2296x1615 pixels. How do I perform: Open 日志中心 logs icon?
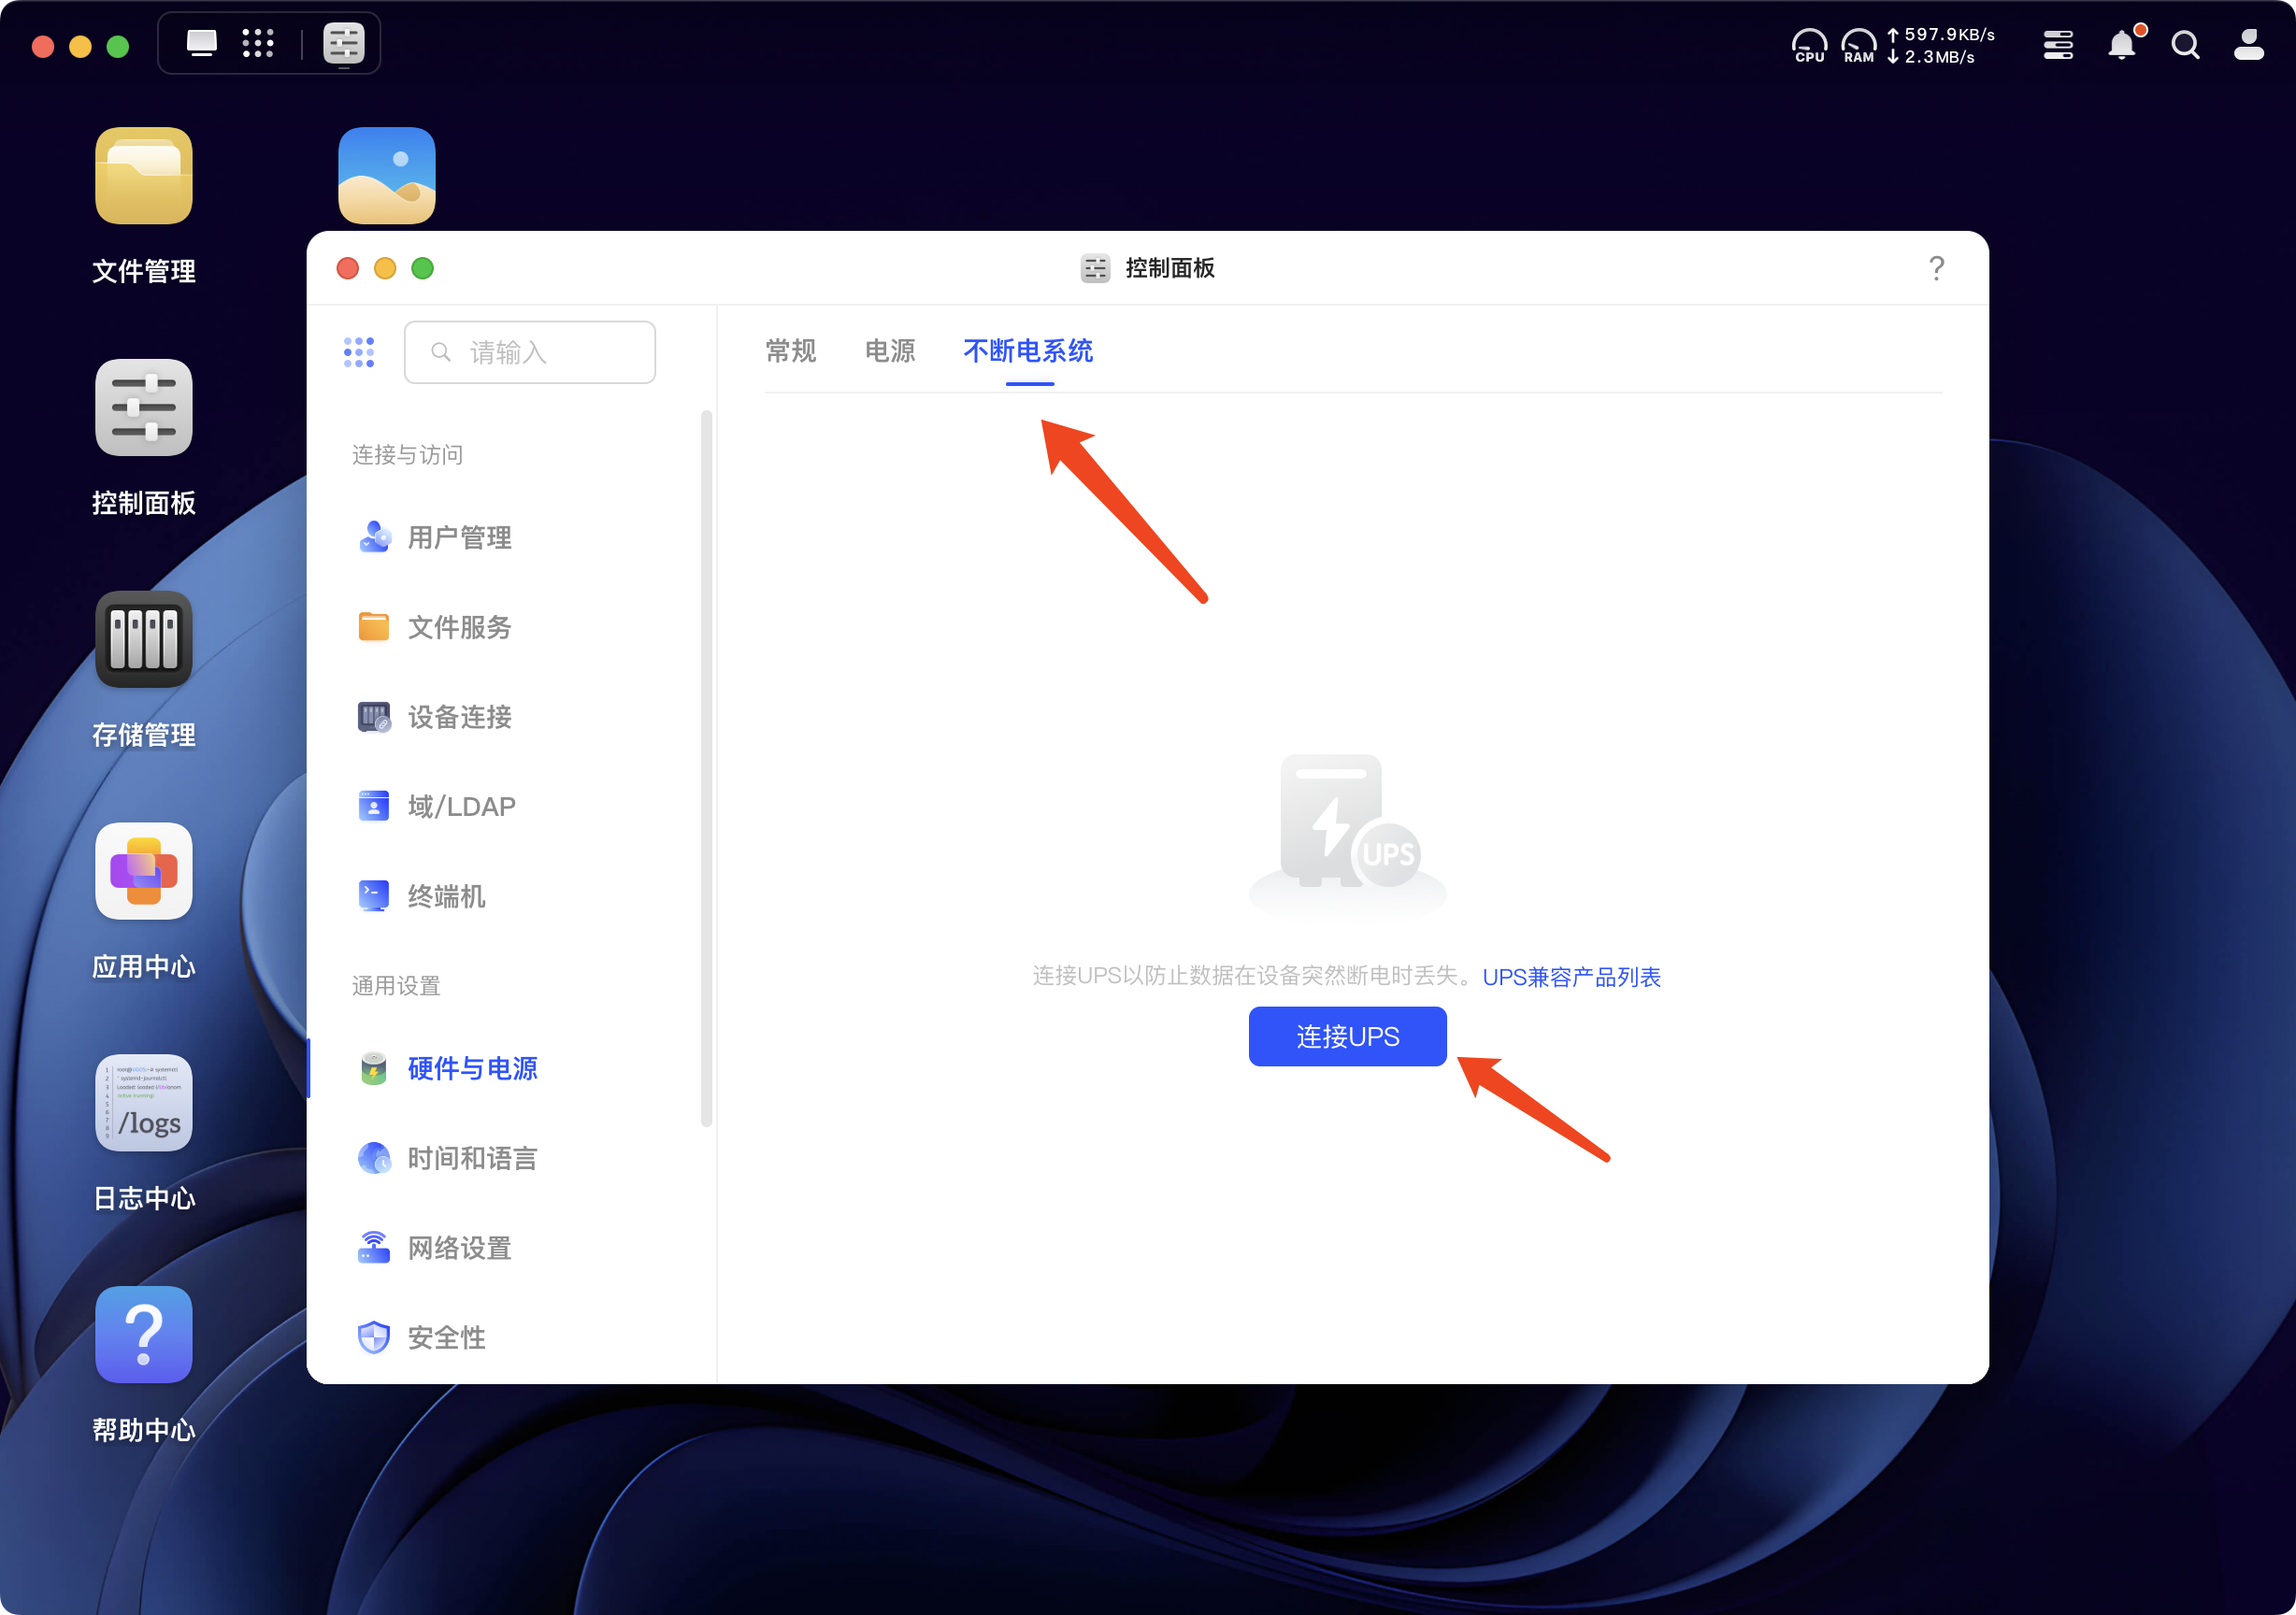tap(143, 1103)
